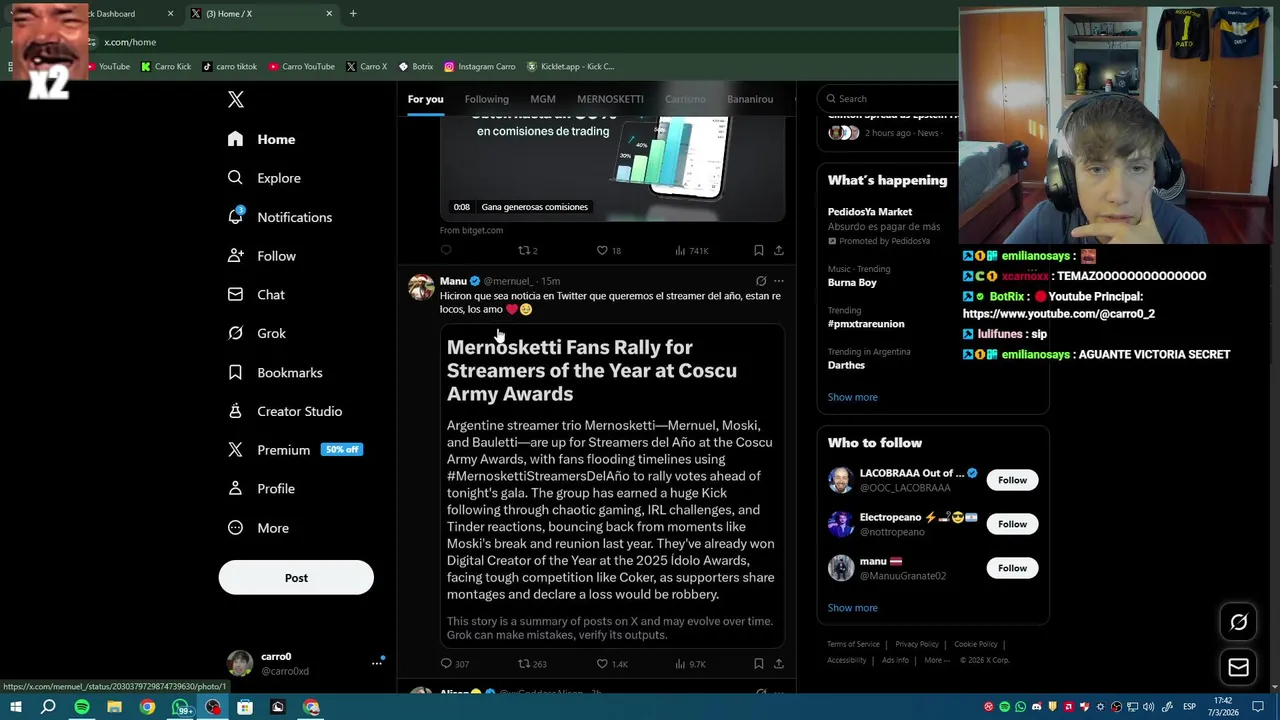Open Windows search in taskbar
This screenshot has height=720, width=1280.
(48, 707)
